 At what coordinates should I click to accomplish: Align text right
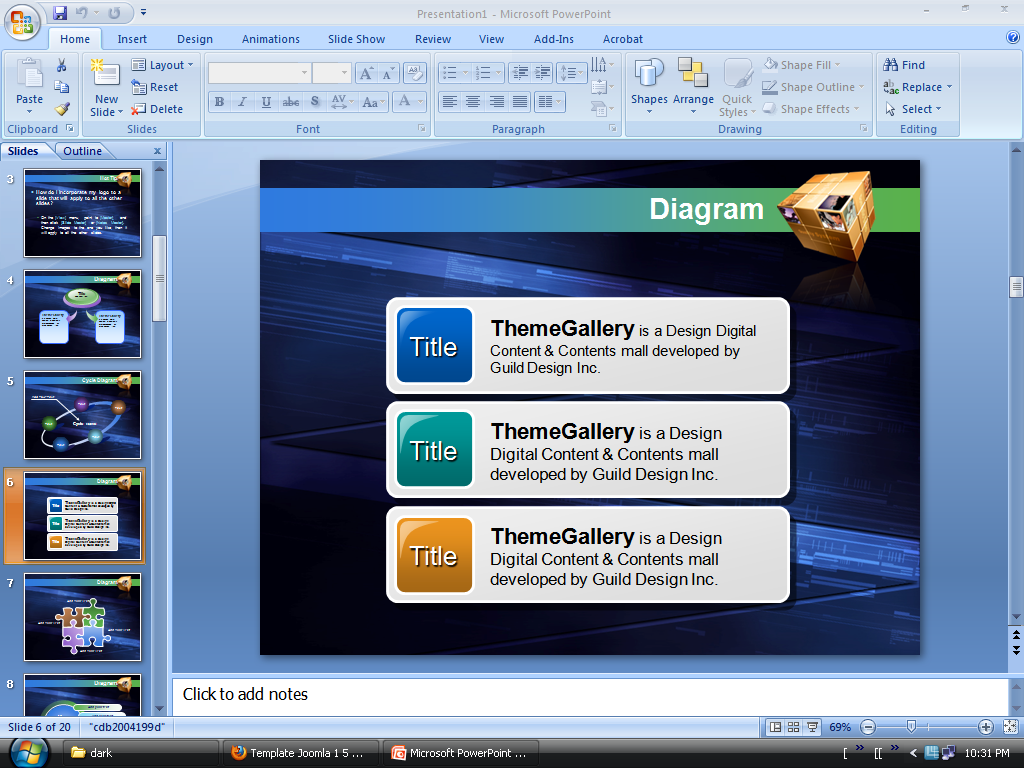coord(496,102)
